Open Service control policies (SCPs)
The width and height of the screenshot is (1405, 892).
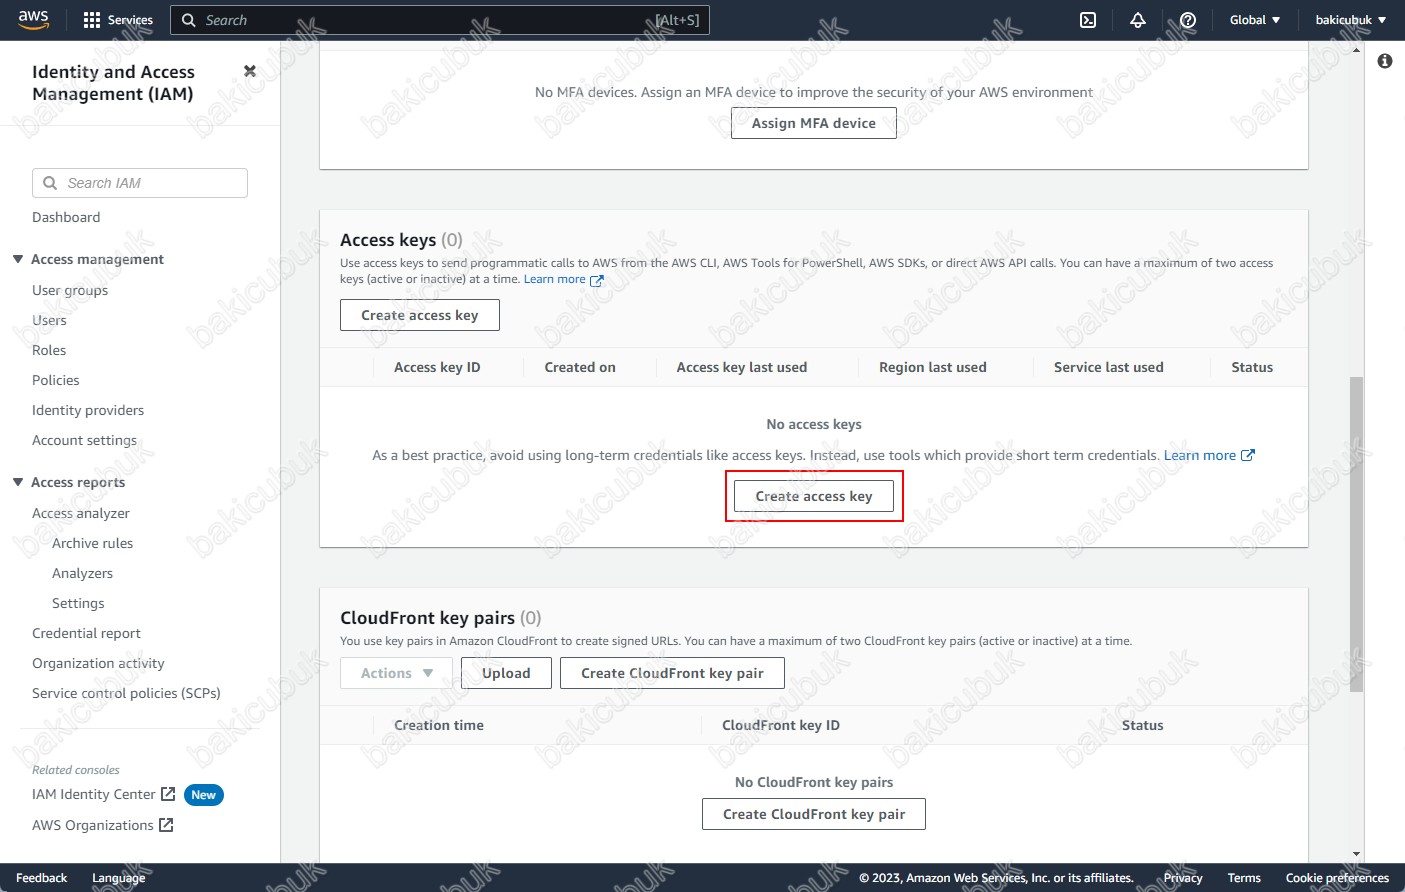coord(126,693)
